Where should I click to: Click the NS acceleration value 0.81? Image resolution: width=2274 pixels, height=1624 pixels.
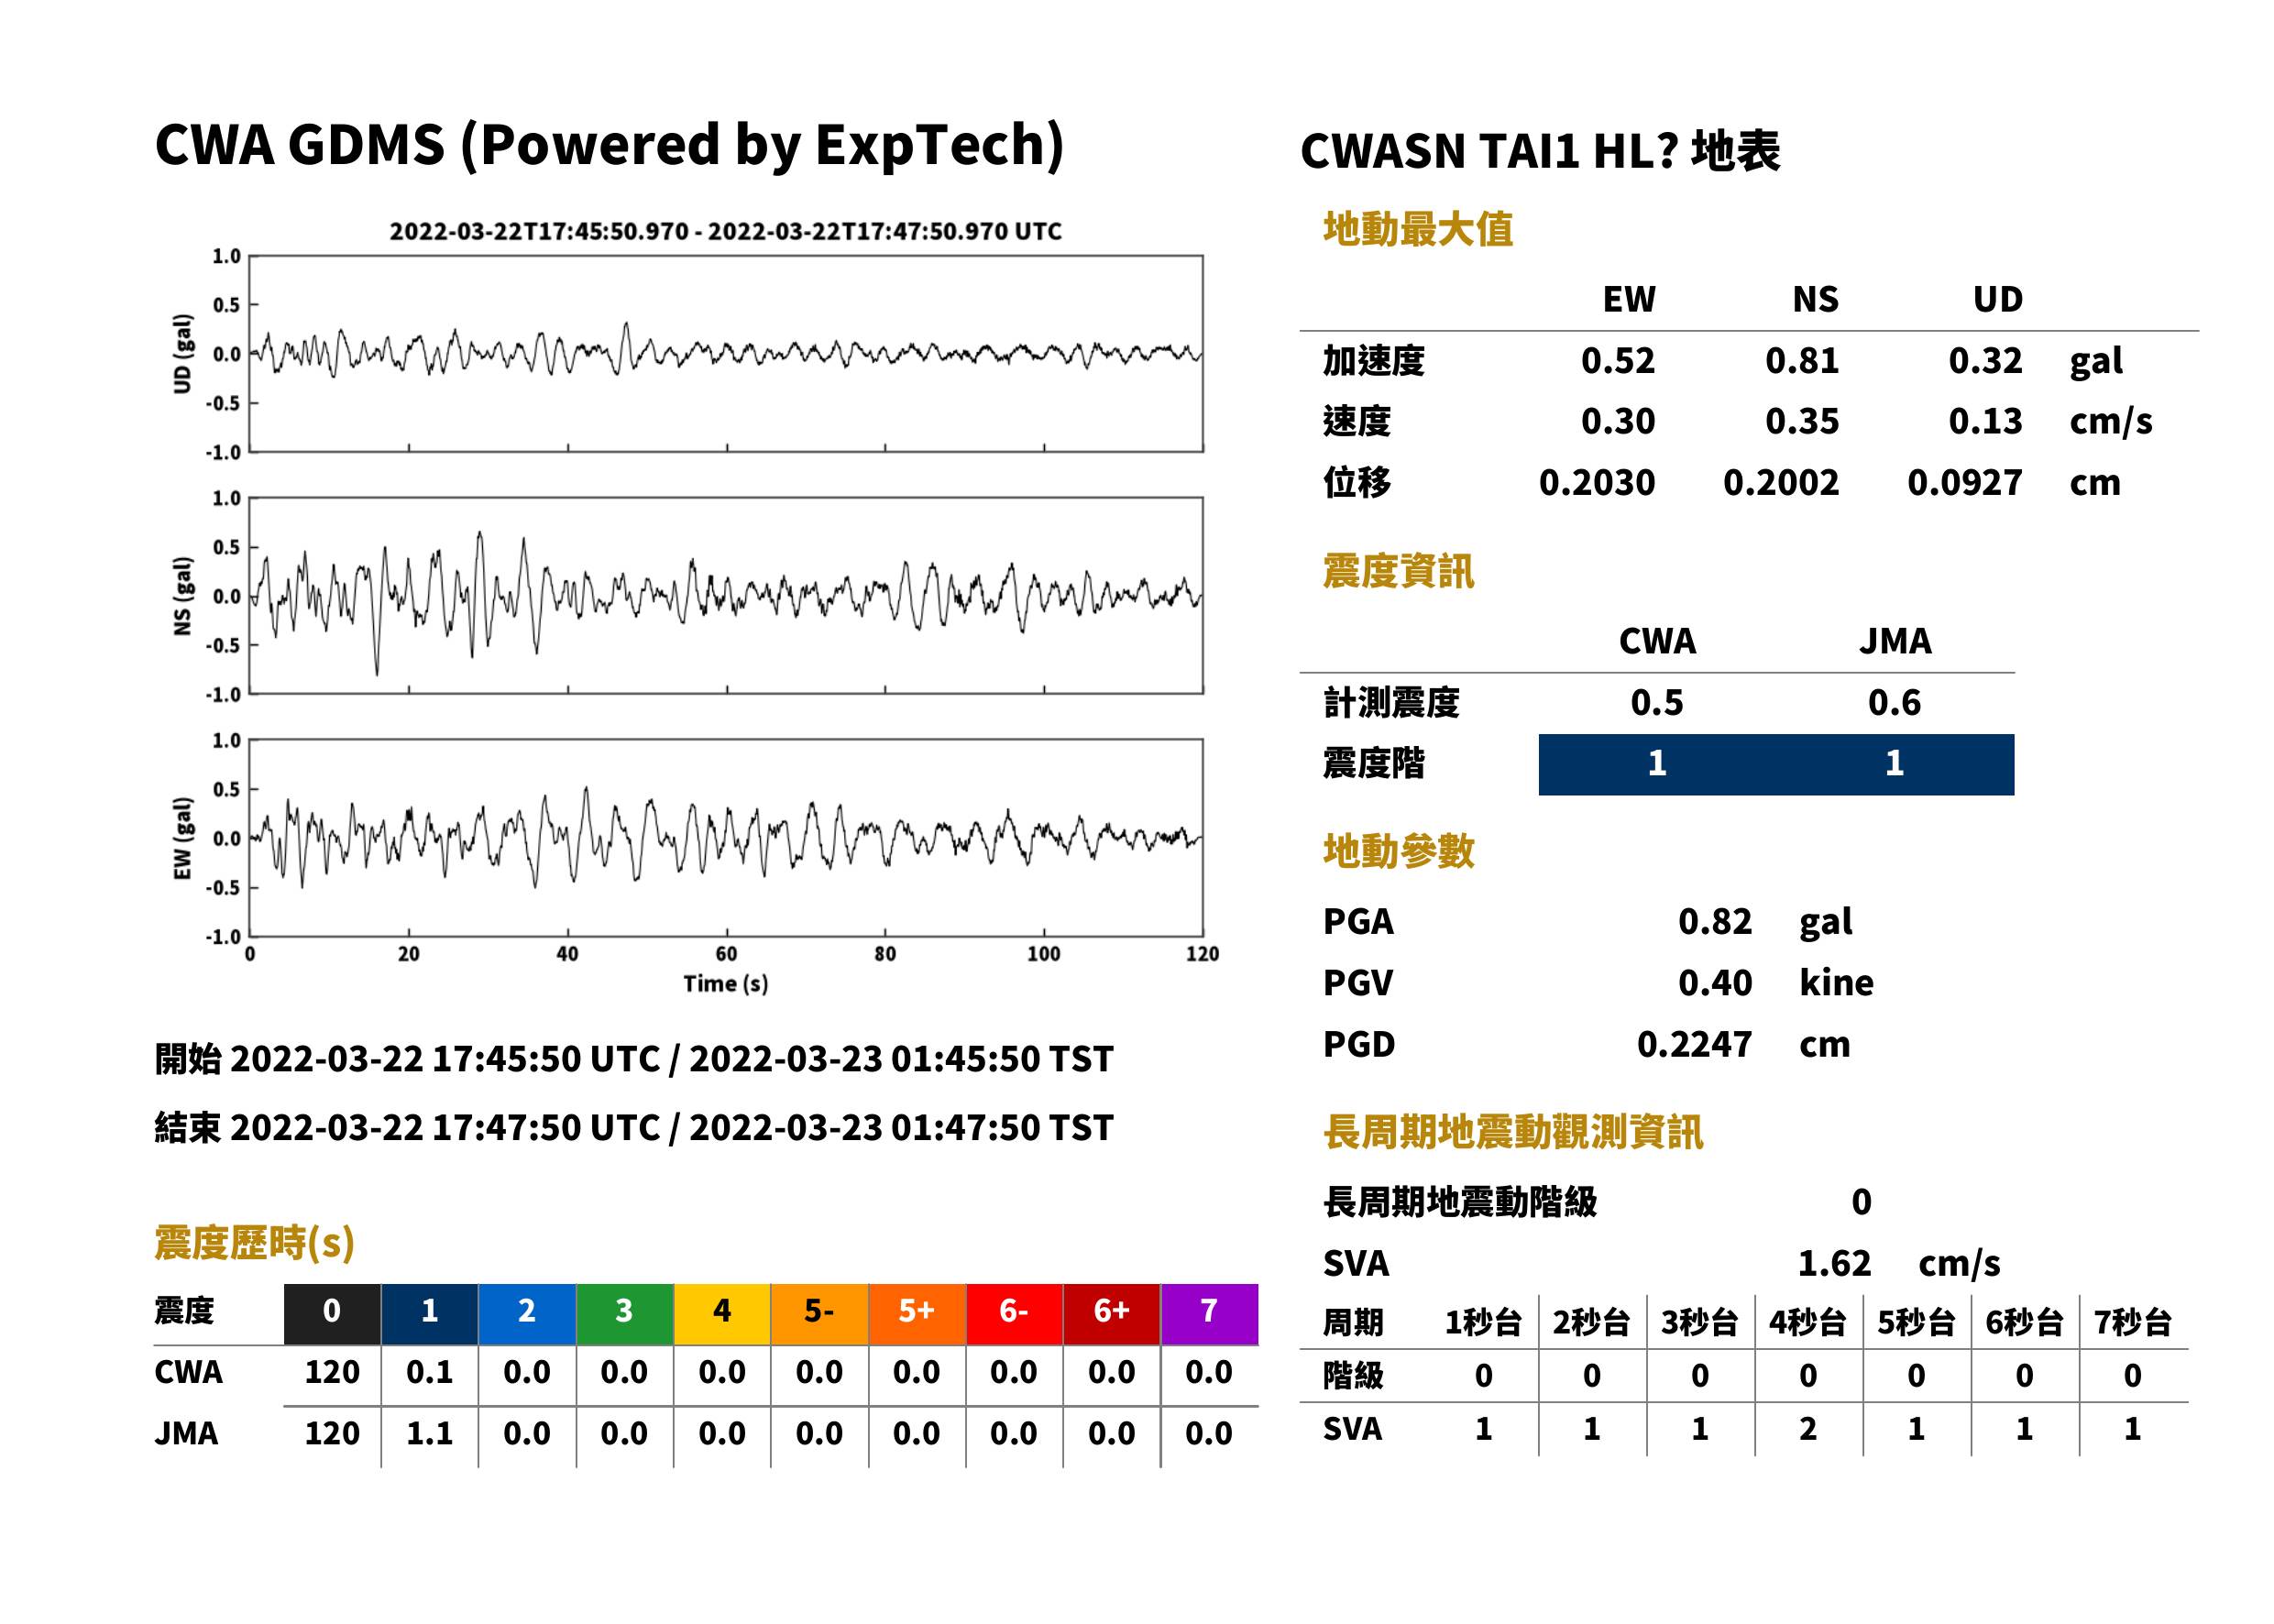(1802, 361)
